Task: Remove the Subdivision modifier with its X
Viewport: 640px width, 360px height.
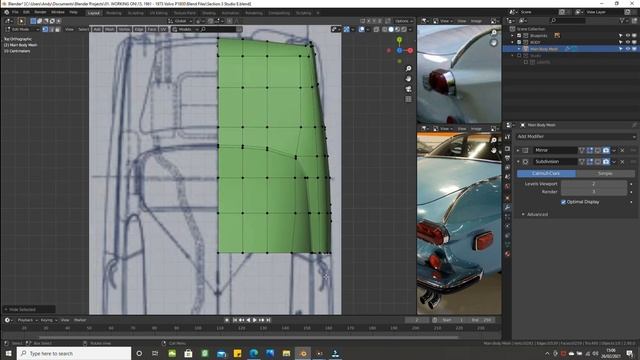Action: point(622,162)
